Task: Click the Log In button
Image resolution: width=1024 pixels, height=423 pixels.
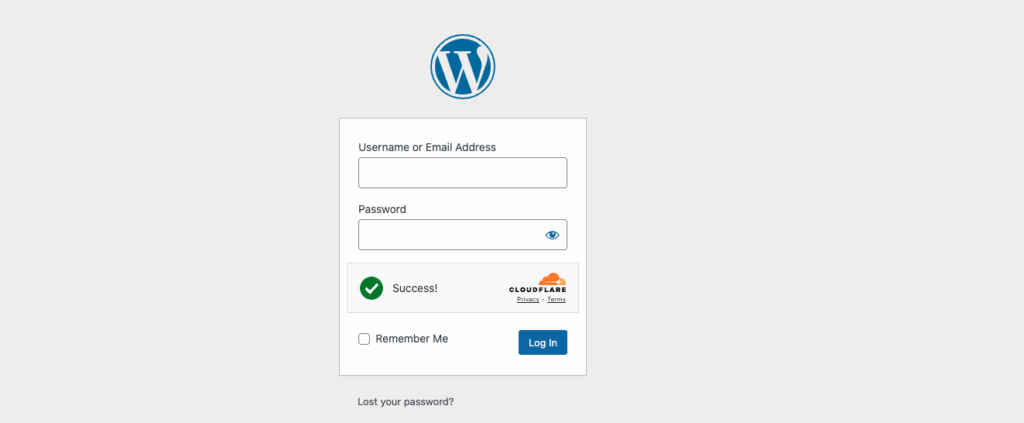Action: tap(543, 342)
